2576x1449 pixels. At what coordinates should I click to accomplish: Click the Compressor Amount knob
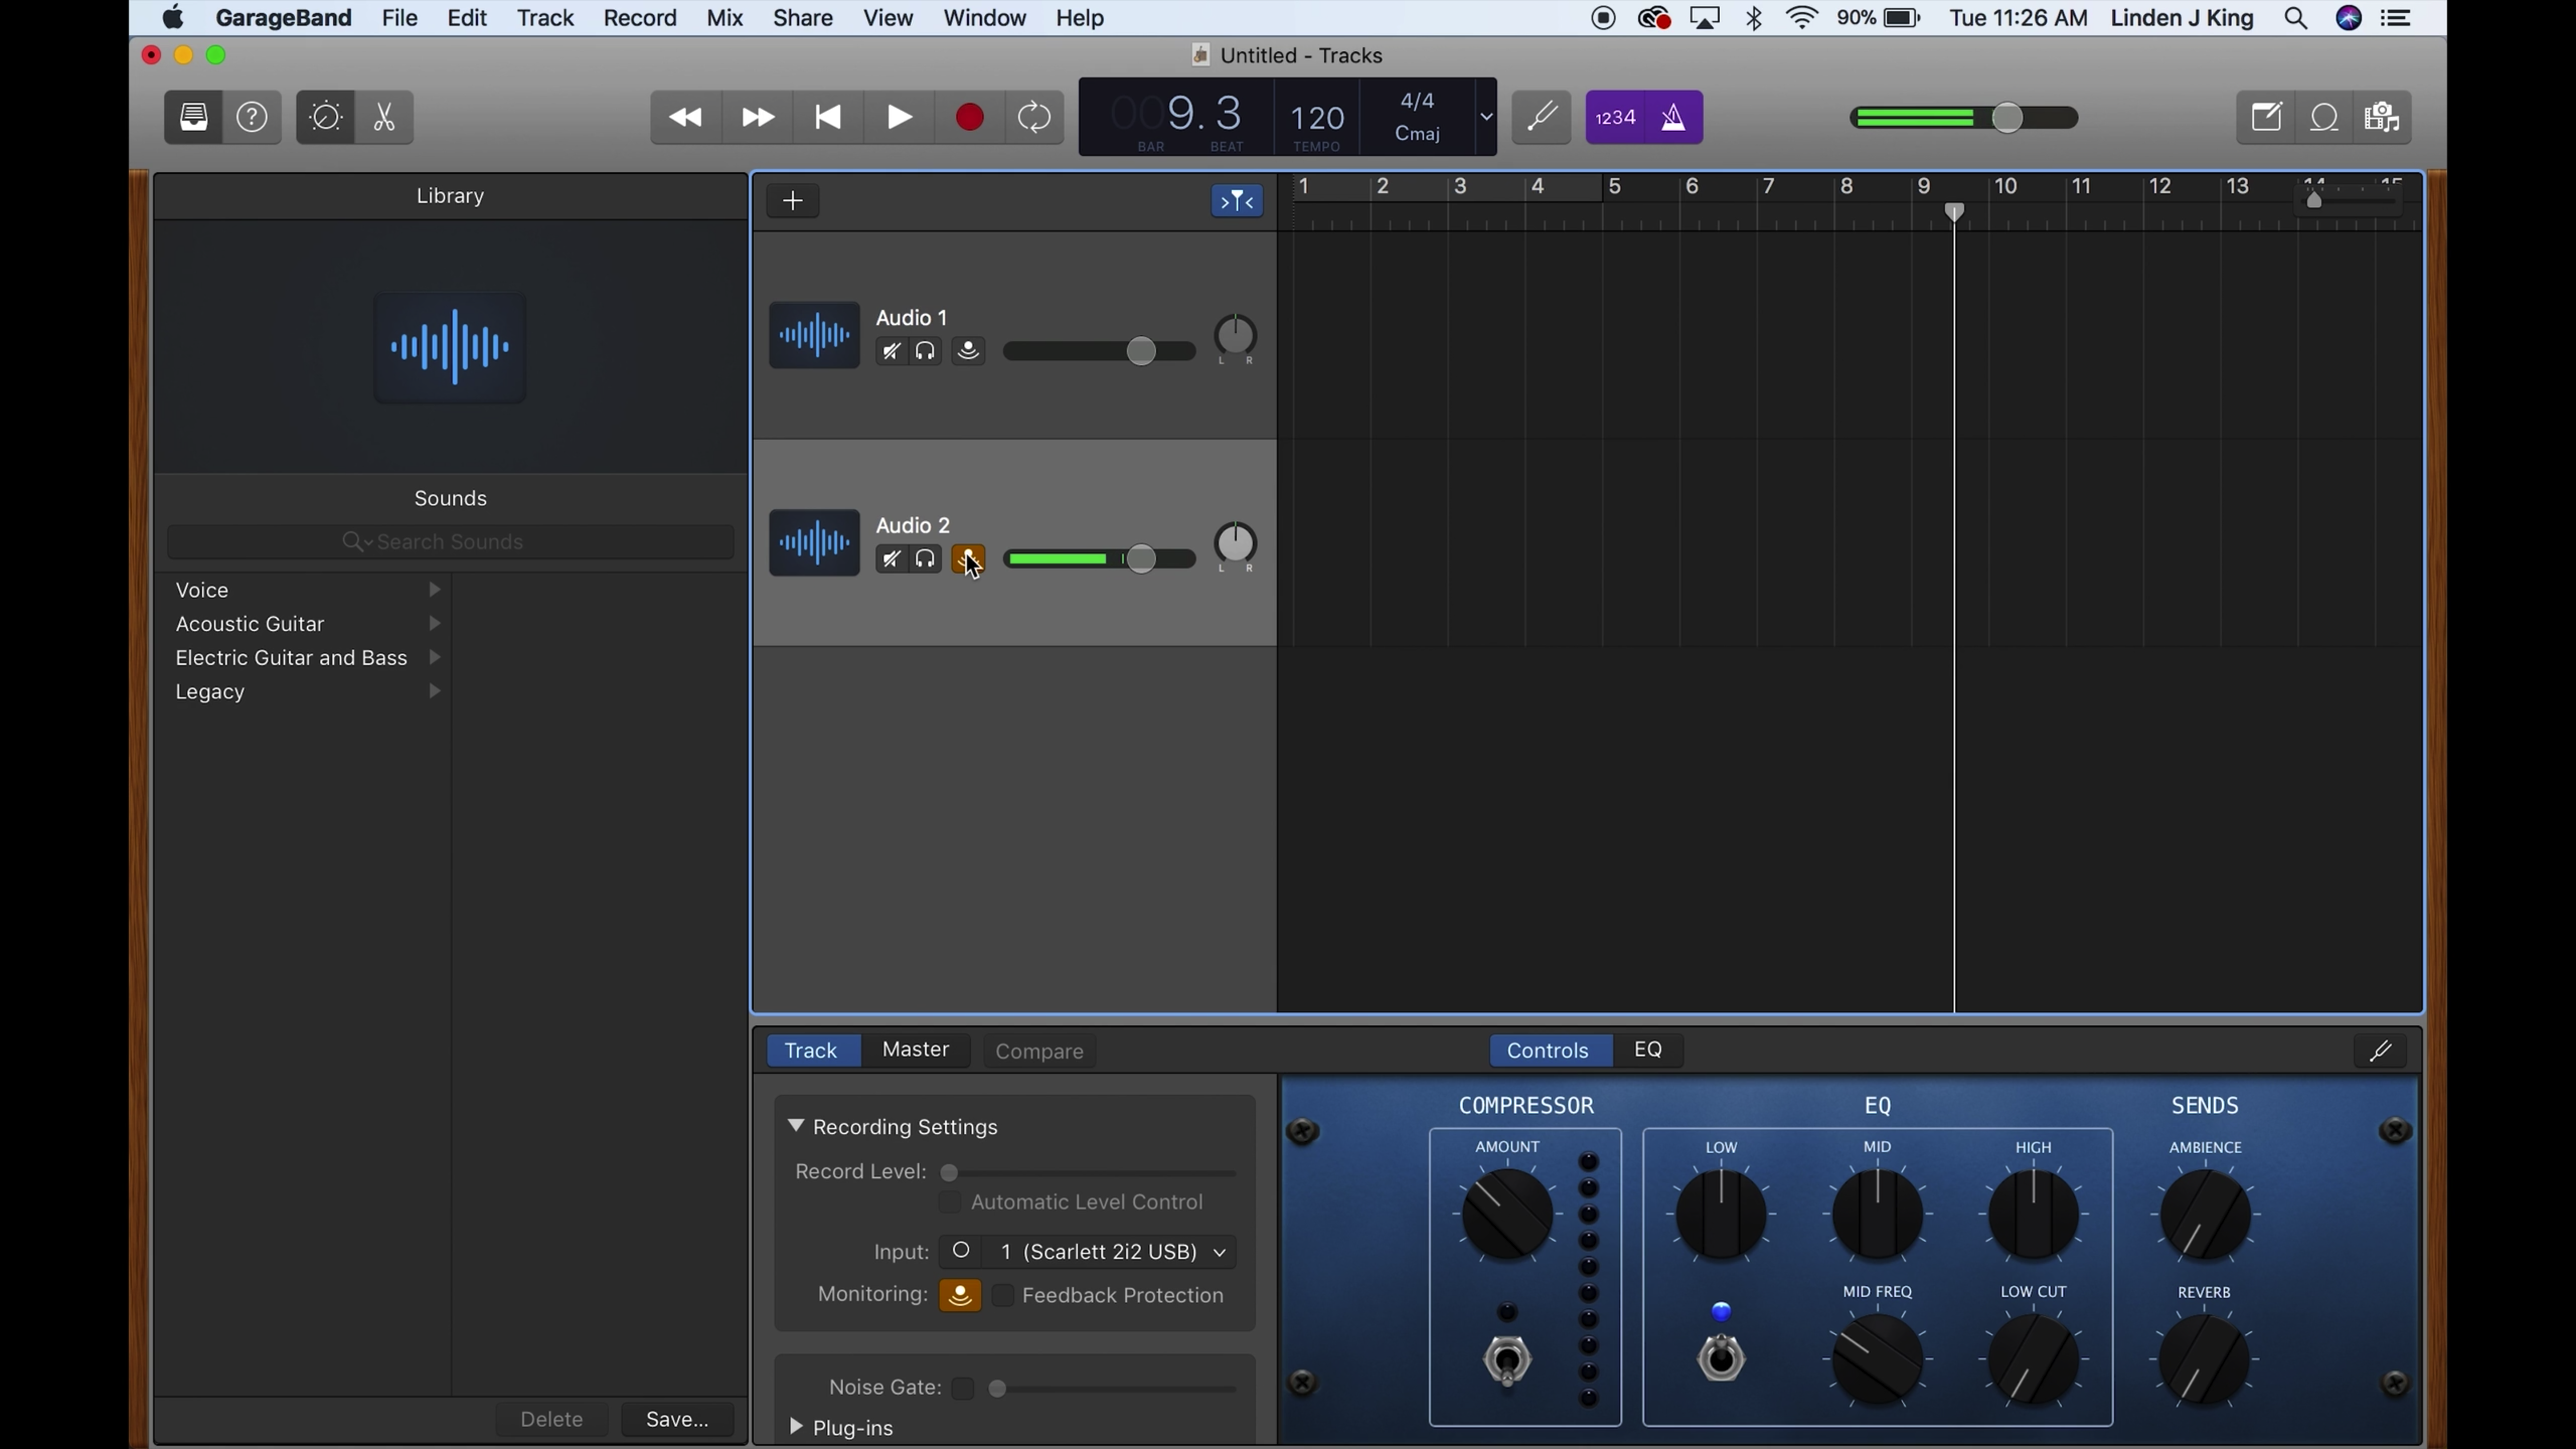[x=1507, y=1214]
